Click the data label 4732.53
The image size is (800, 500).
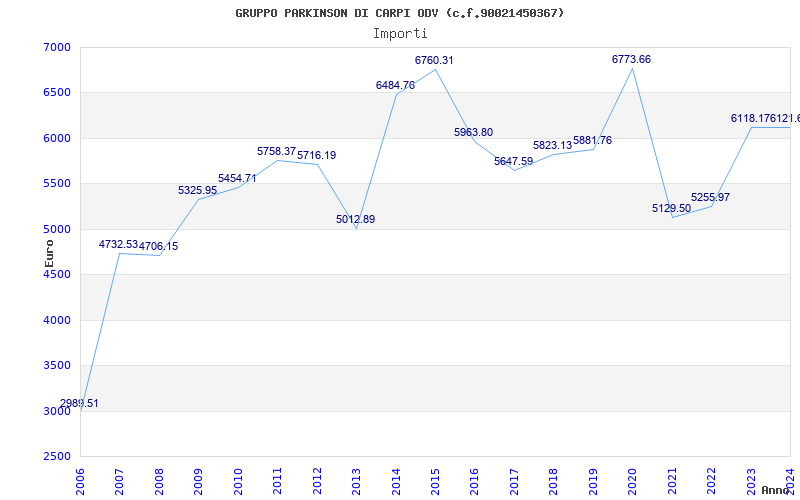pos(118,244)
